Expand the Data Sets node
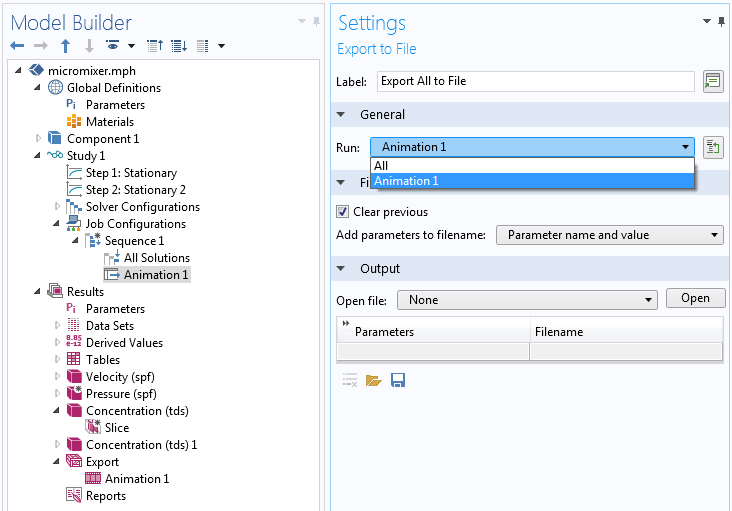 click(x=57, y=325)
